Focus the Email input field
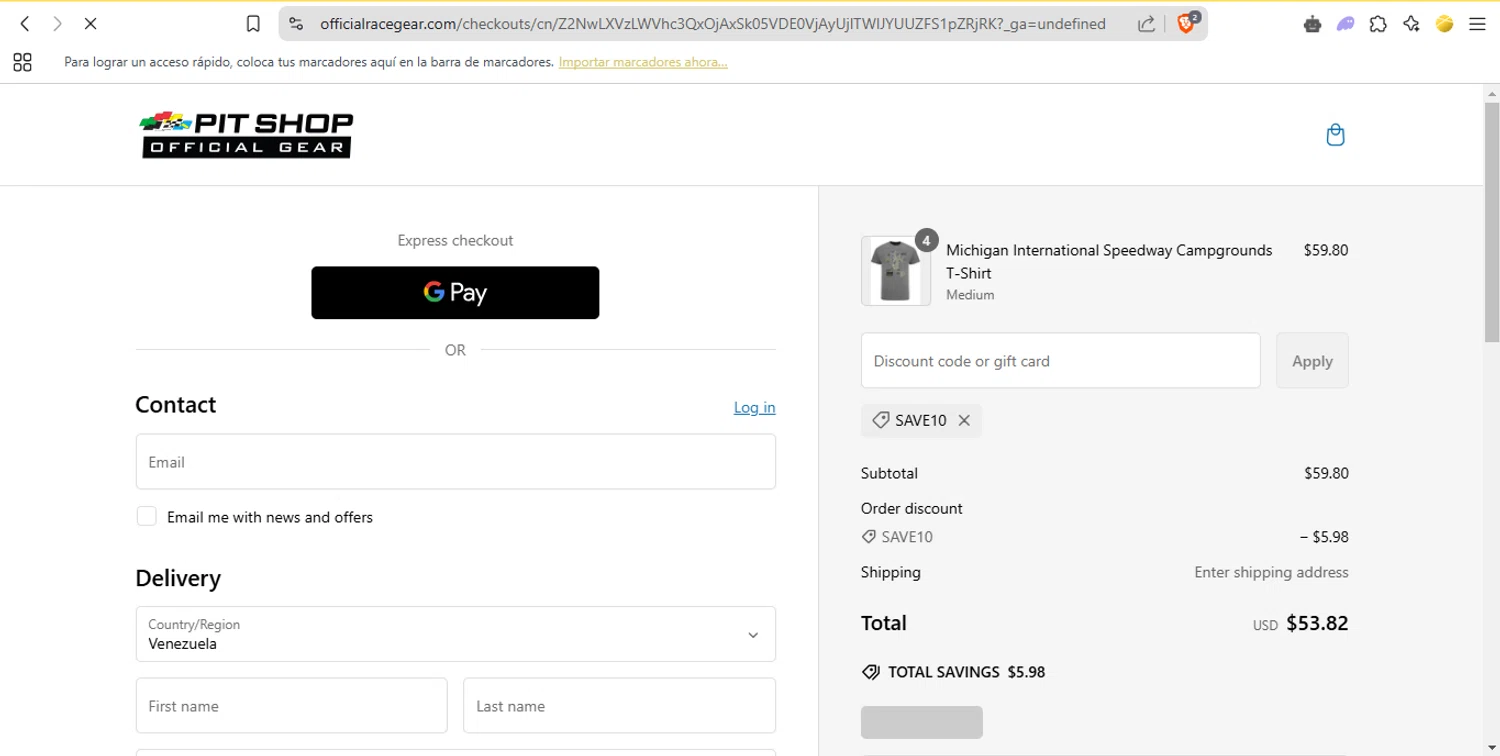The image size is (1500, 756). tap(455, 462)
